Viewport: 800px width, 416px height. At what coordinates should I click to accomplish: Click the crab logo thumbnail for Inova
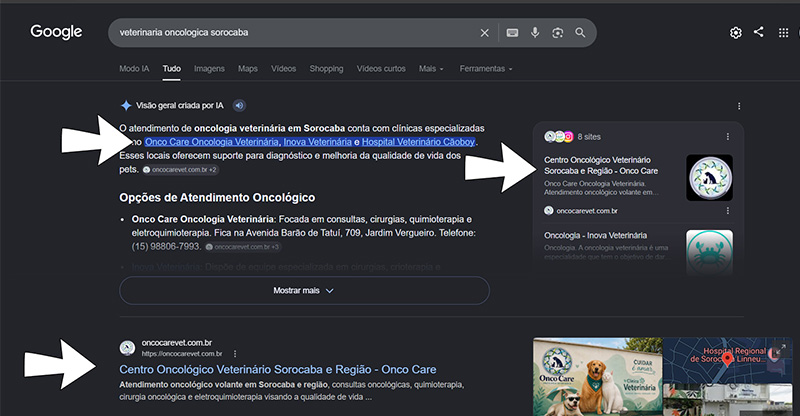coord(709,251)
